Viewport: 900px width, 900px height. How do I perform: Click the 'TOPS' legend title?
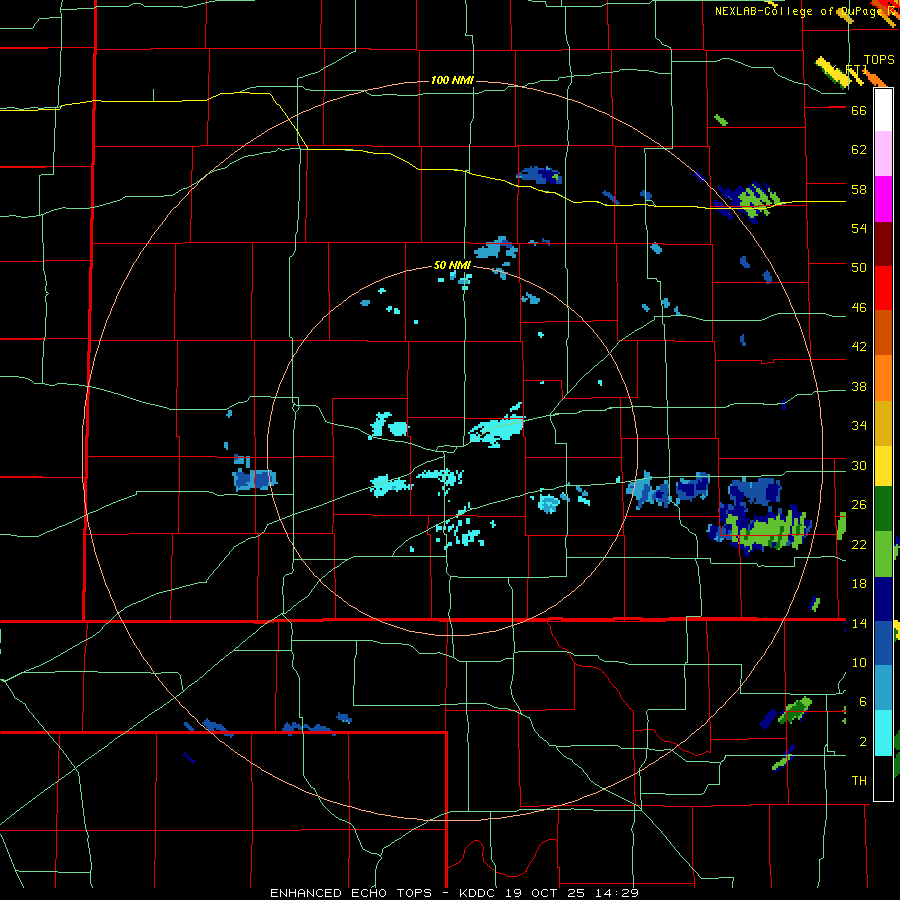pyautogui.click(x=879, y=60)
